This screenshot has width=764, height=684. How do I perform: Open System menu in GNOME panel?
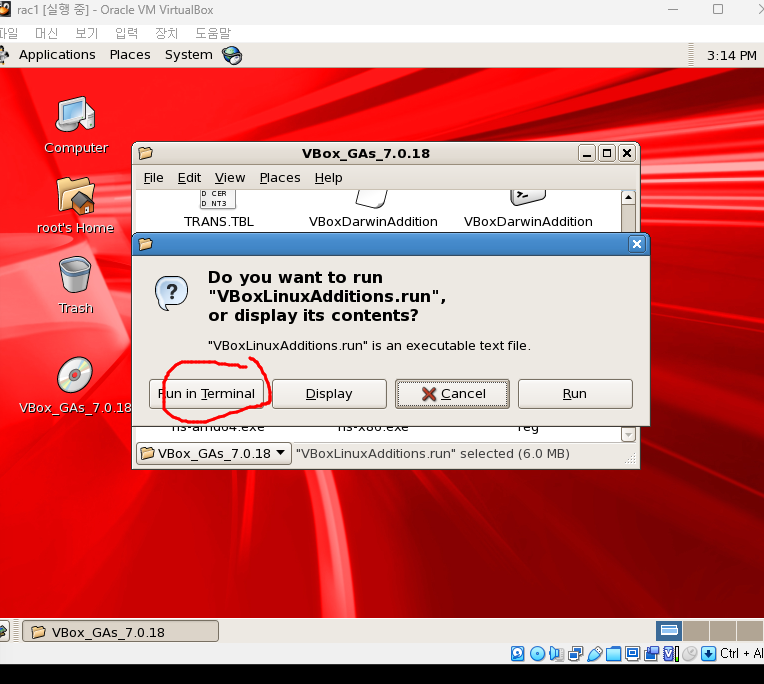pyautogui.click(x=189, y=55)
